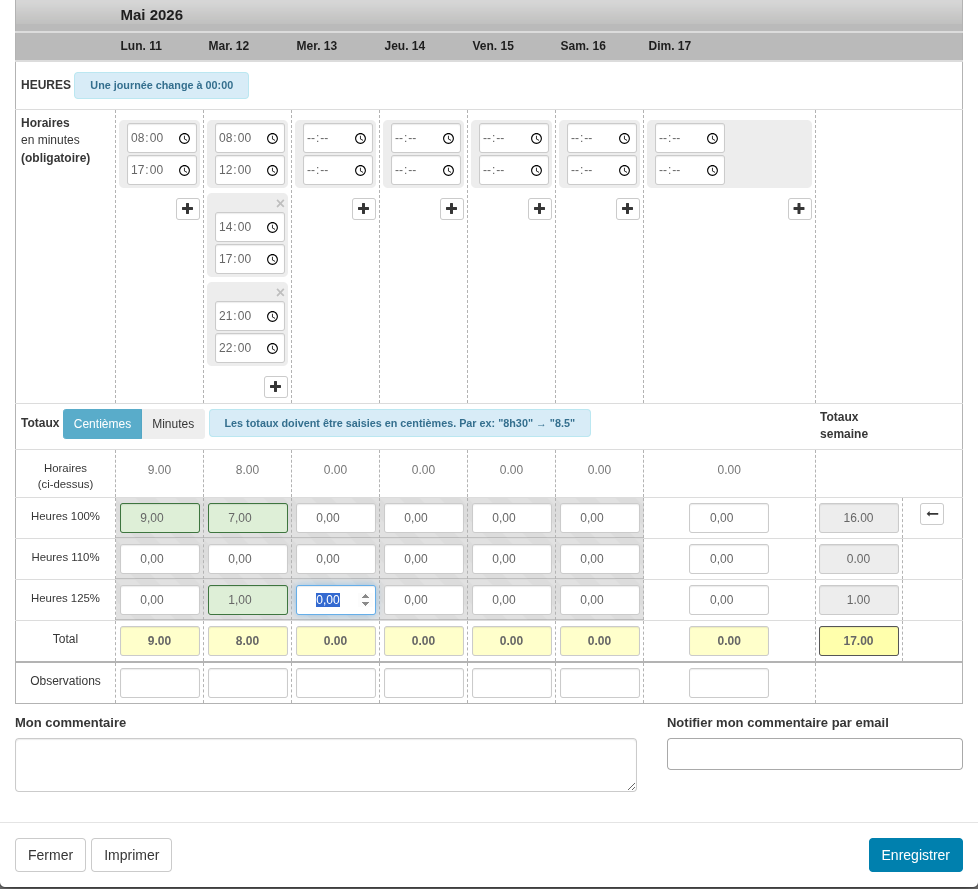The height and width of the screenshot is (889, 978).
Task: Click the Notifier mon commentaire par email field
Action: pos(815,754)
